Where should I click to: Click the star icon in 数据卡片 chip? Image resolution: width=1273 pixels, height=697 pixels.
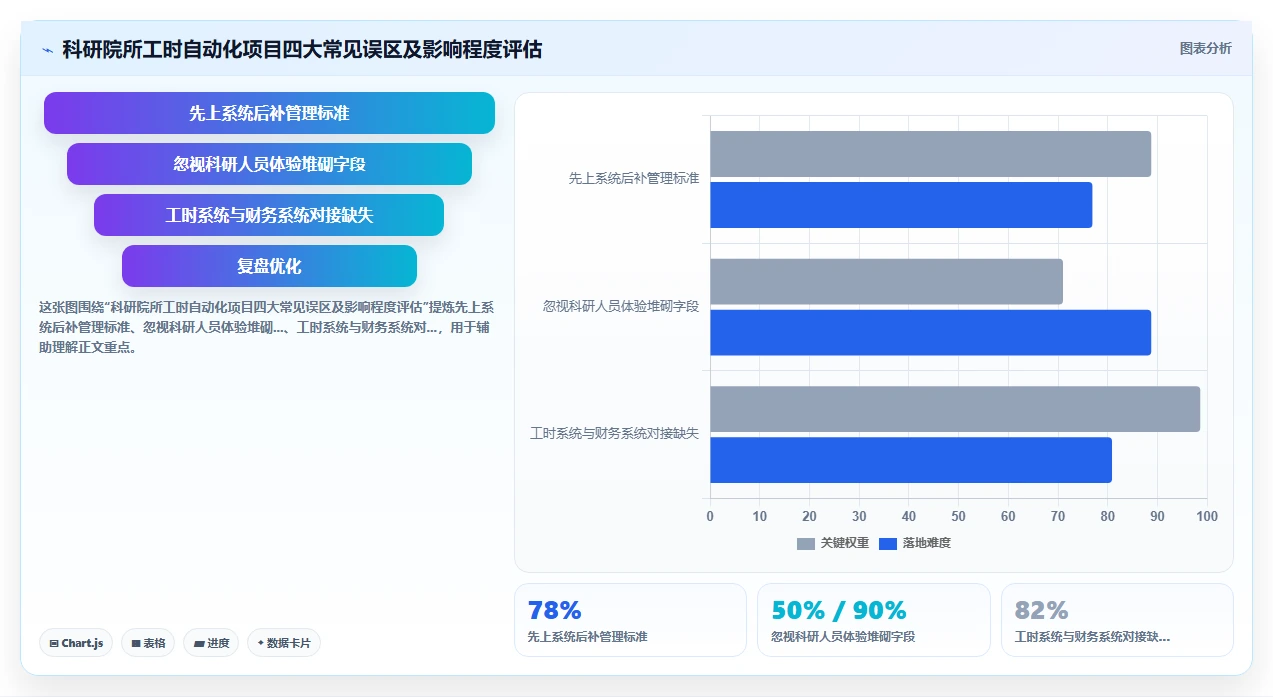[x=261, y=643]
